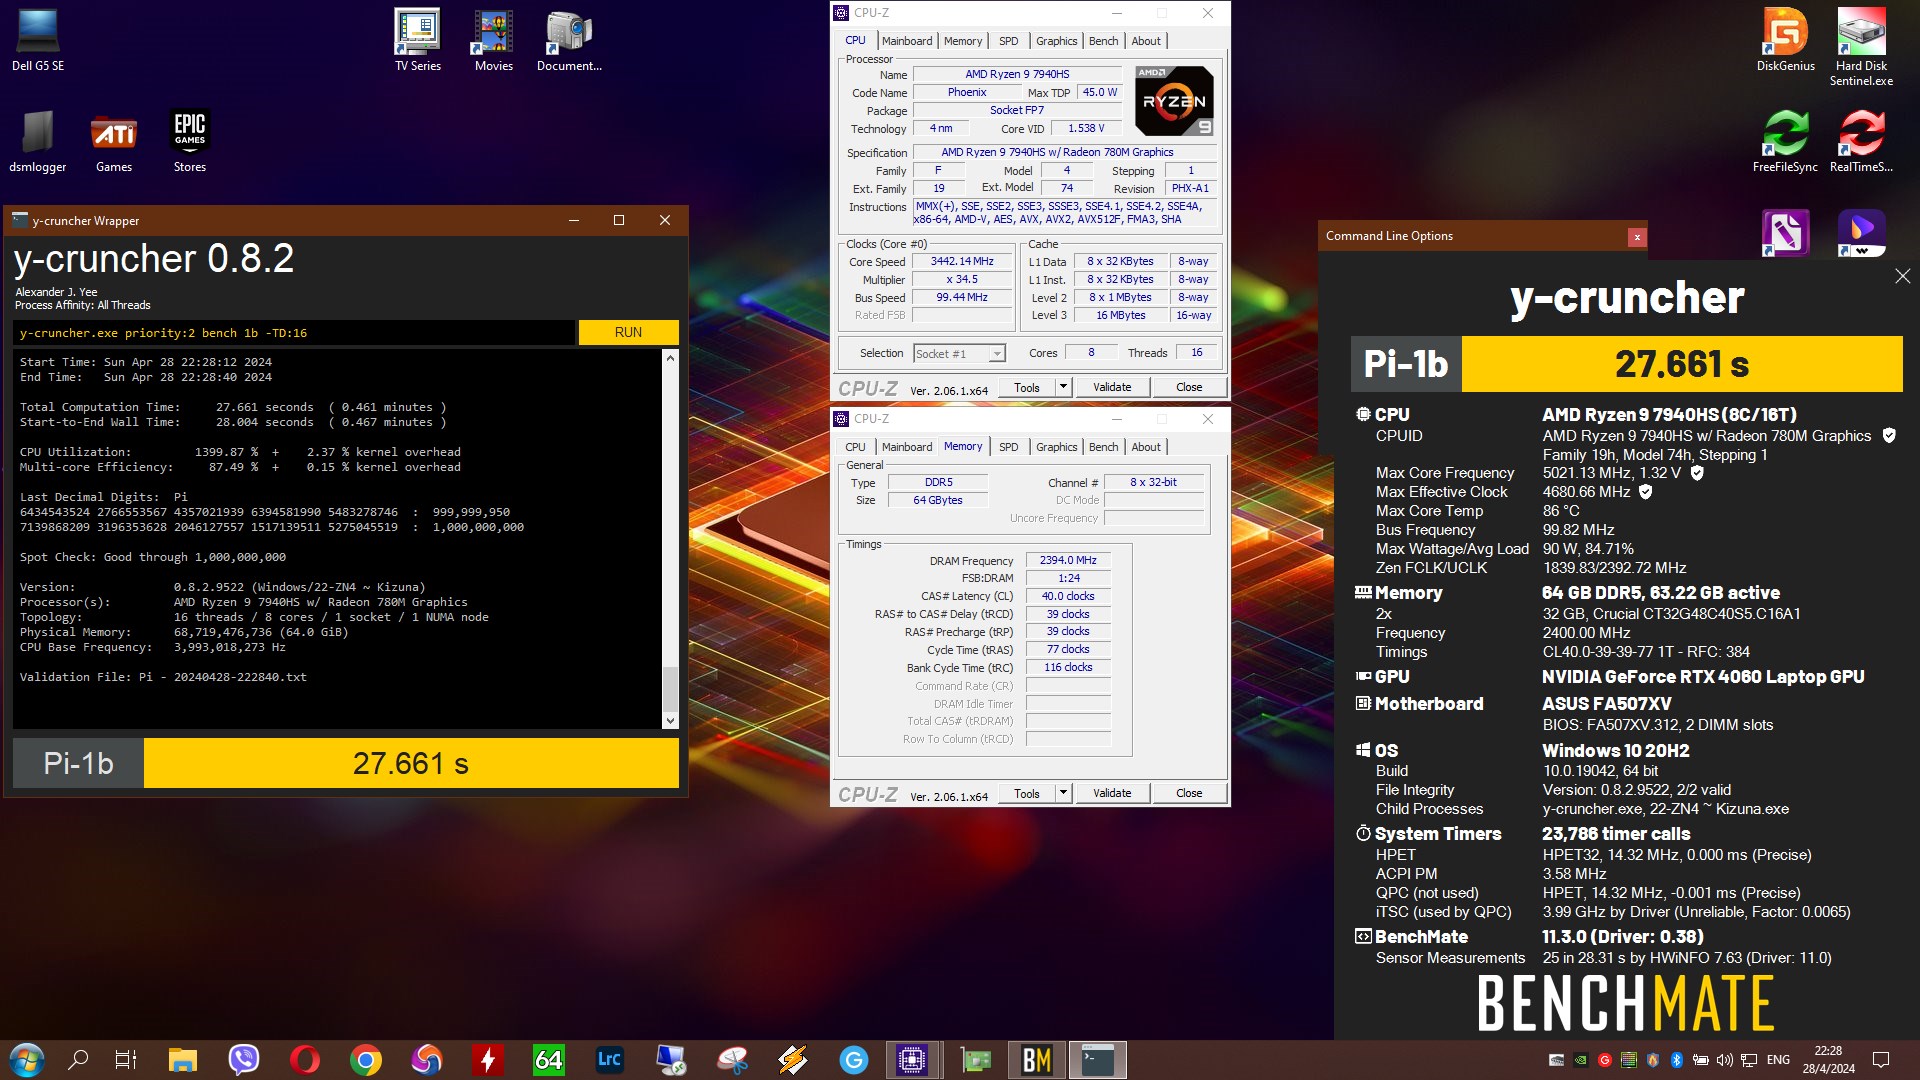
Task: Open the About tab in bottom CPU-Z window
Action: [1146, 447]
